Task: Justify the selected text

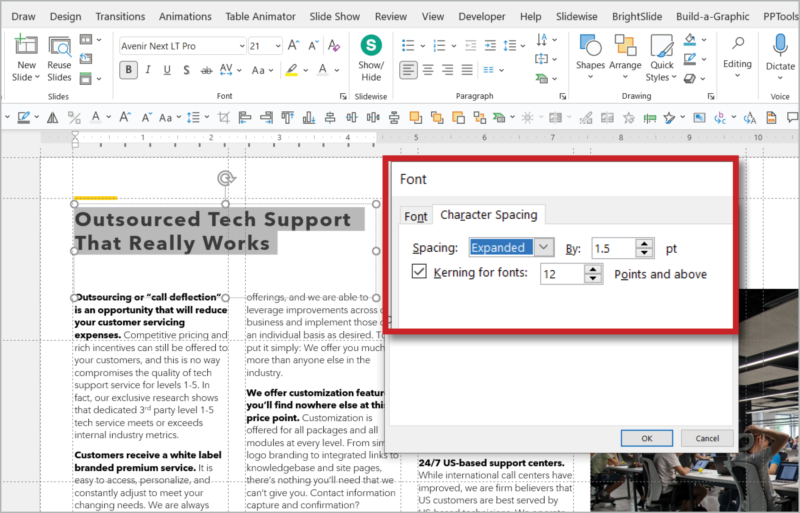Action: 467,70
